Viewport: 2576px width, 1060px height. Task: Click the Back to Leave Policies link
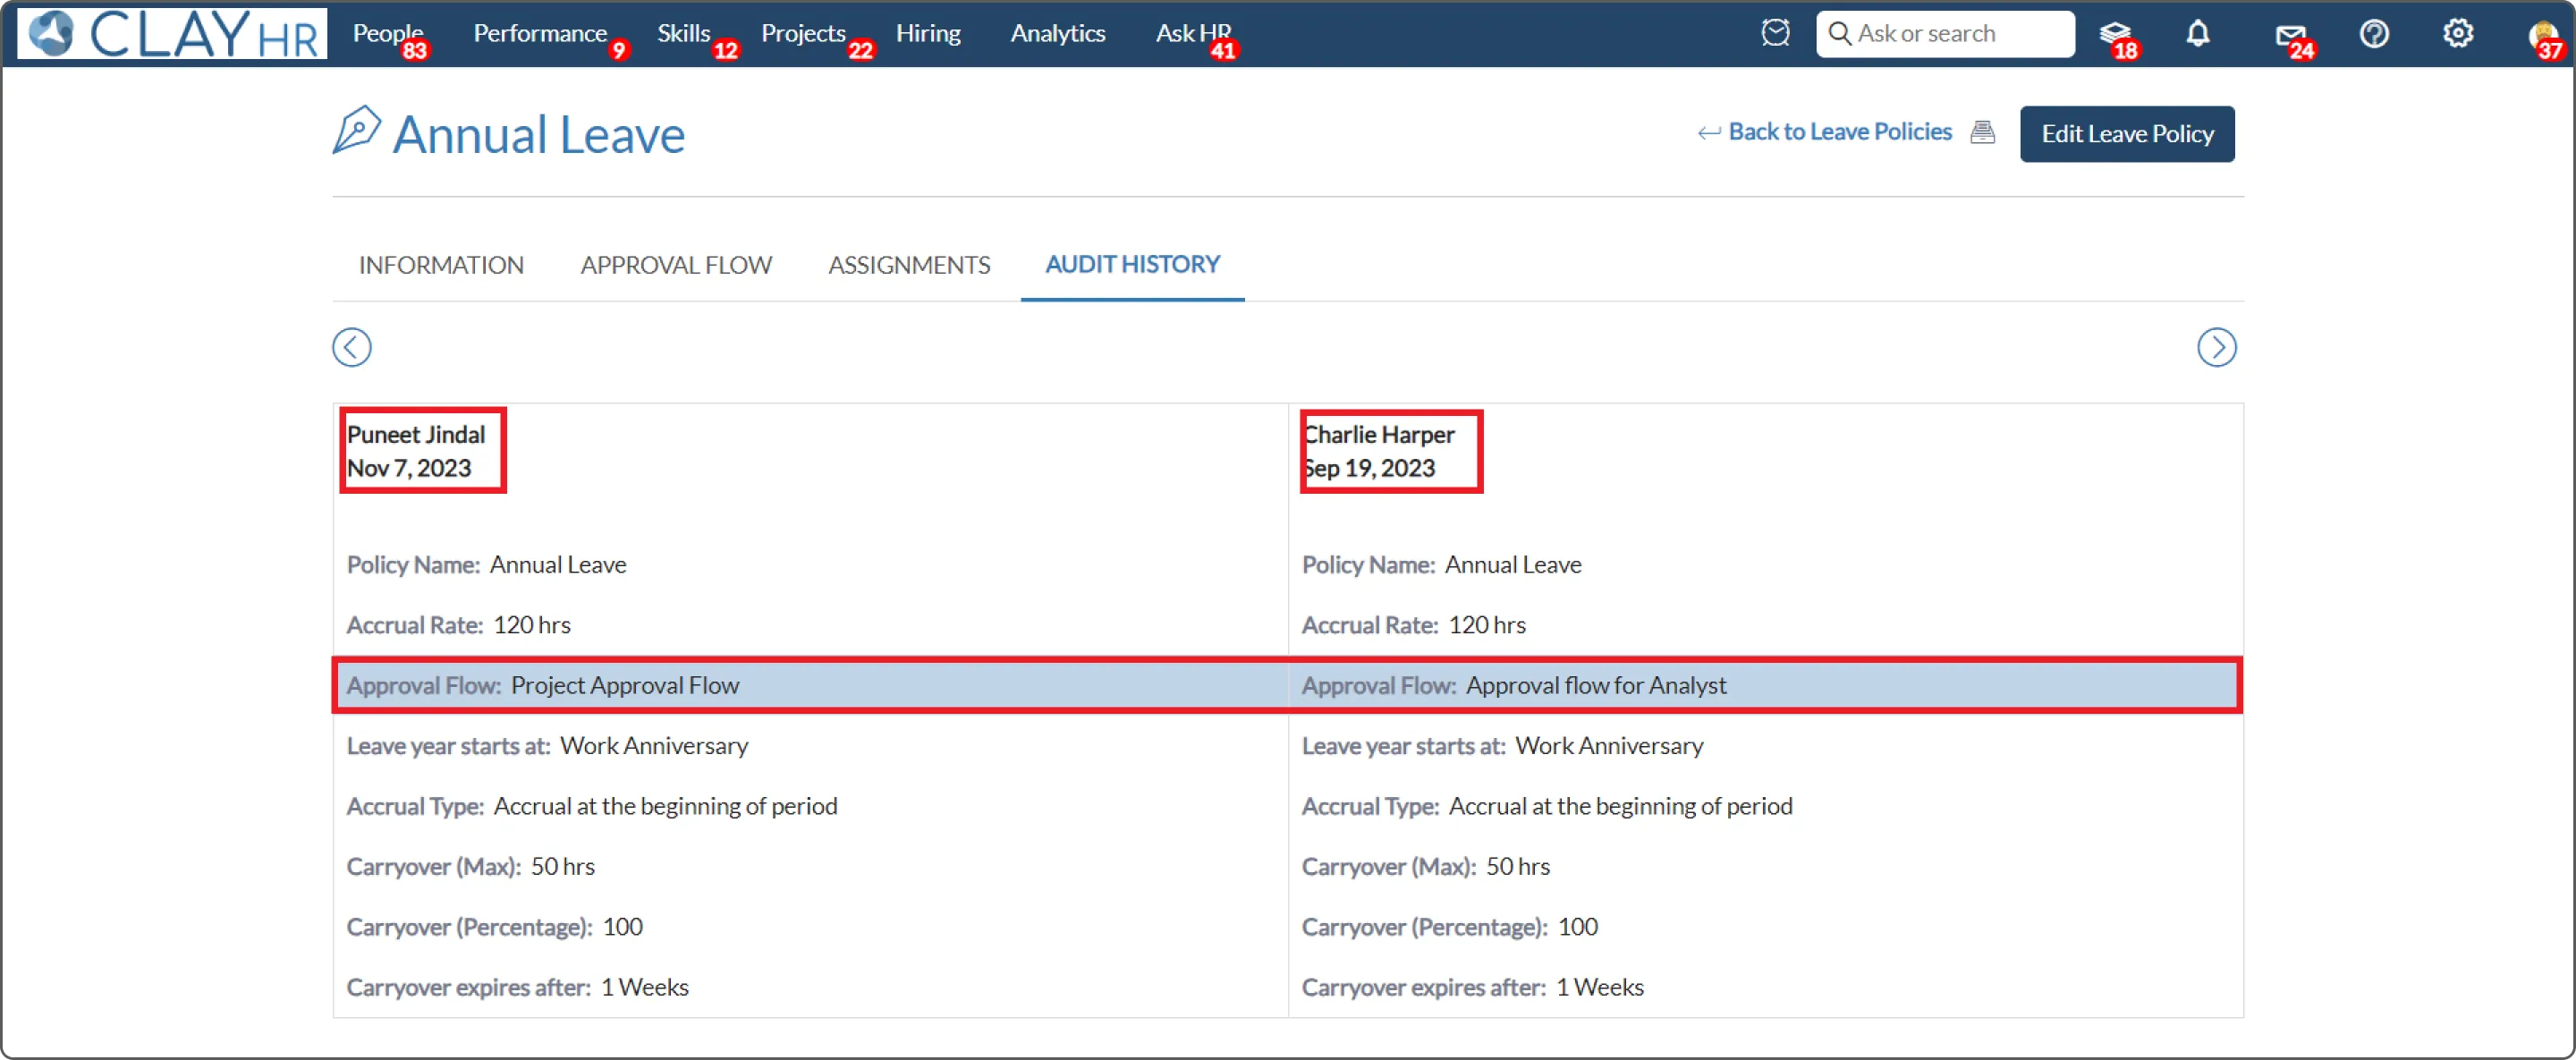pyautogui.click(x=1838, y=132)
